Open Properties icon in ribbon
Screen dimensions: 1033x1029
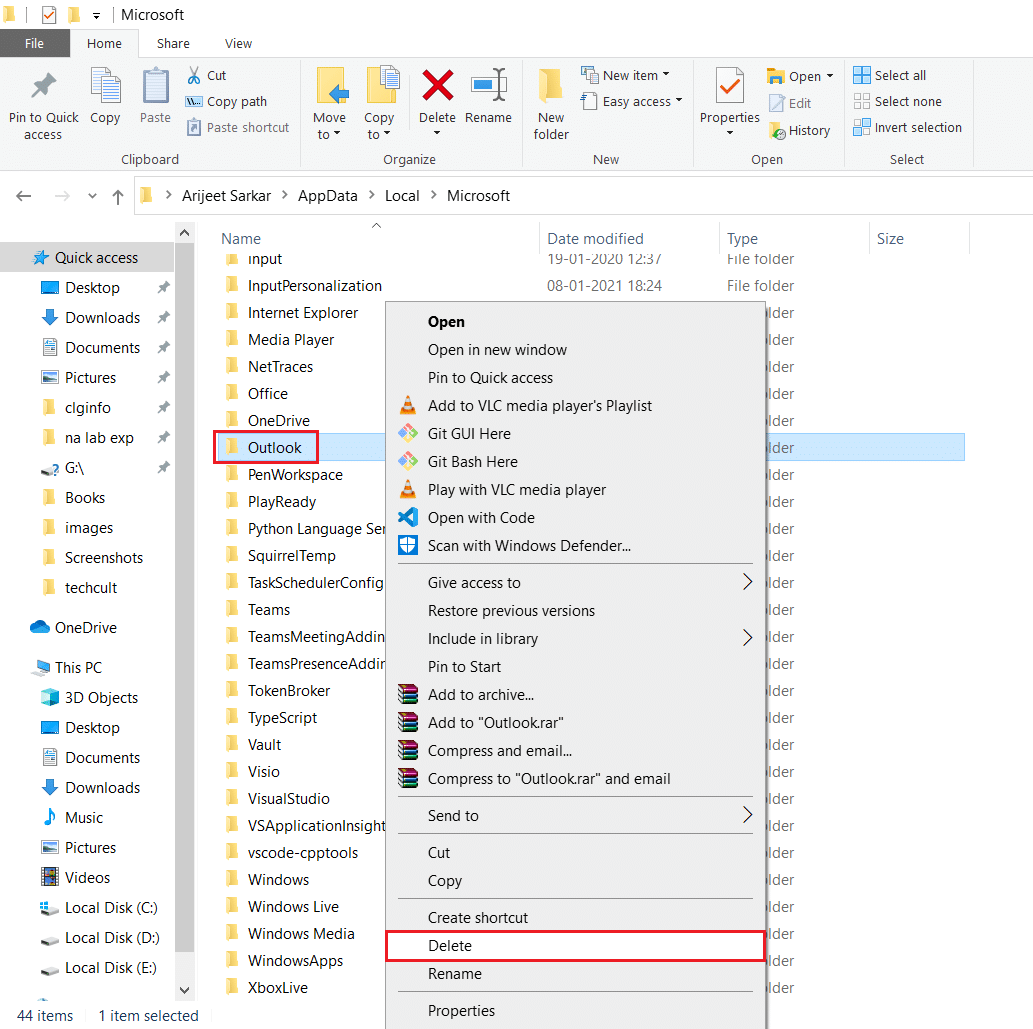coord(729,90)
